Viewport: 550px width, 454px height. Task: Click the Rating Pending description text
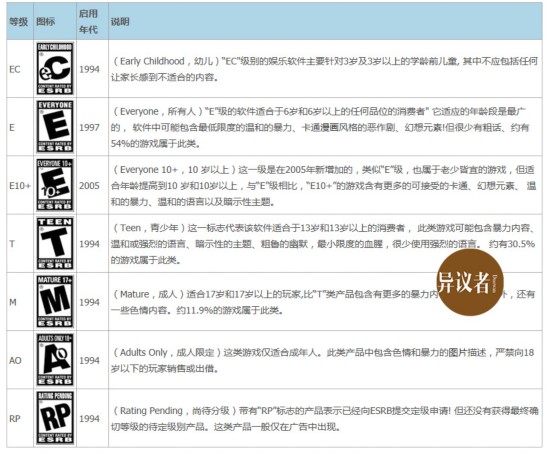[x=325, y=419]
